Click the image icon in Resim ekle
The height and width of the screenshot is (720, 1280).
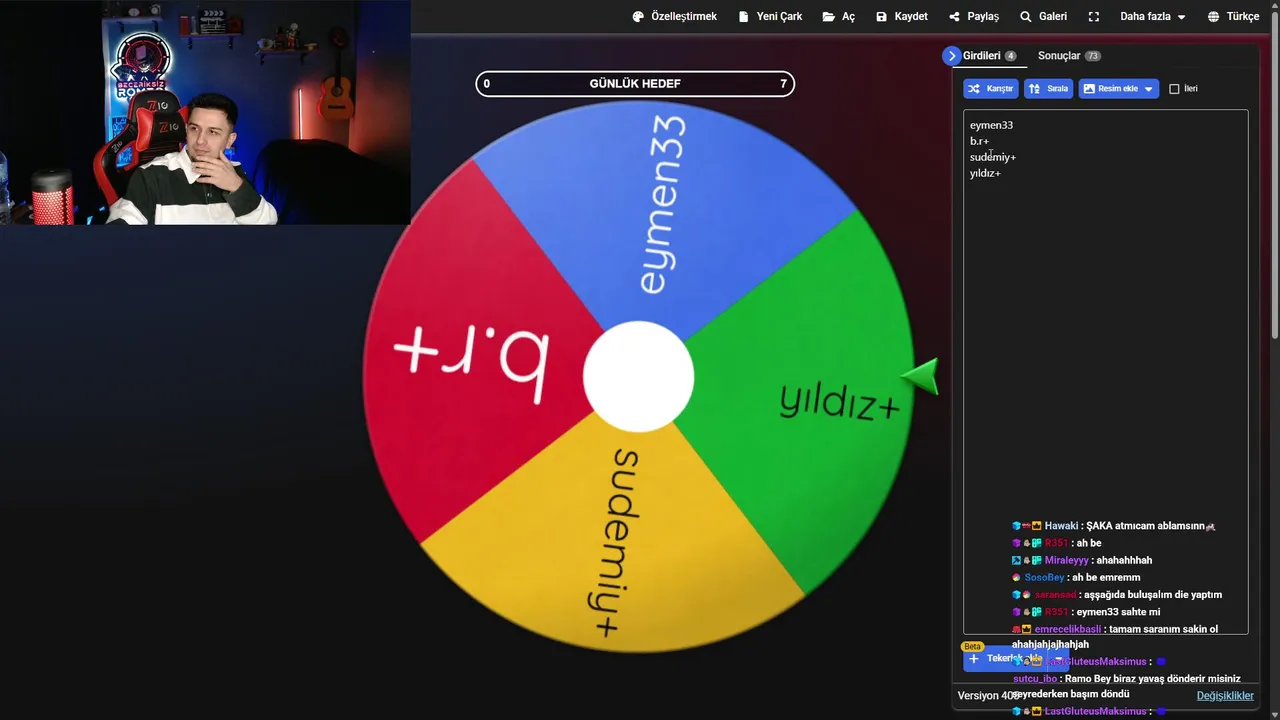pos(1089,89)
